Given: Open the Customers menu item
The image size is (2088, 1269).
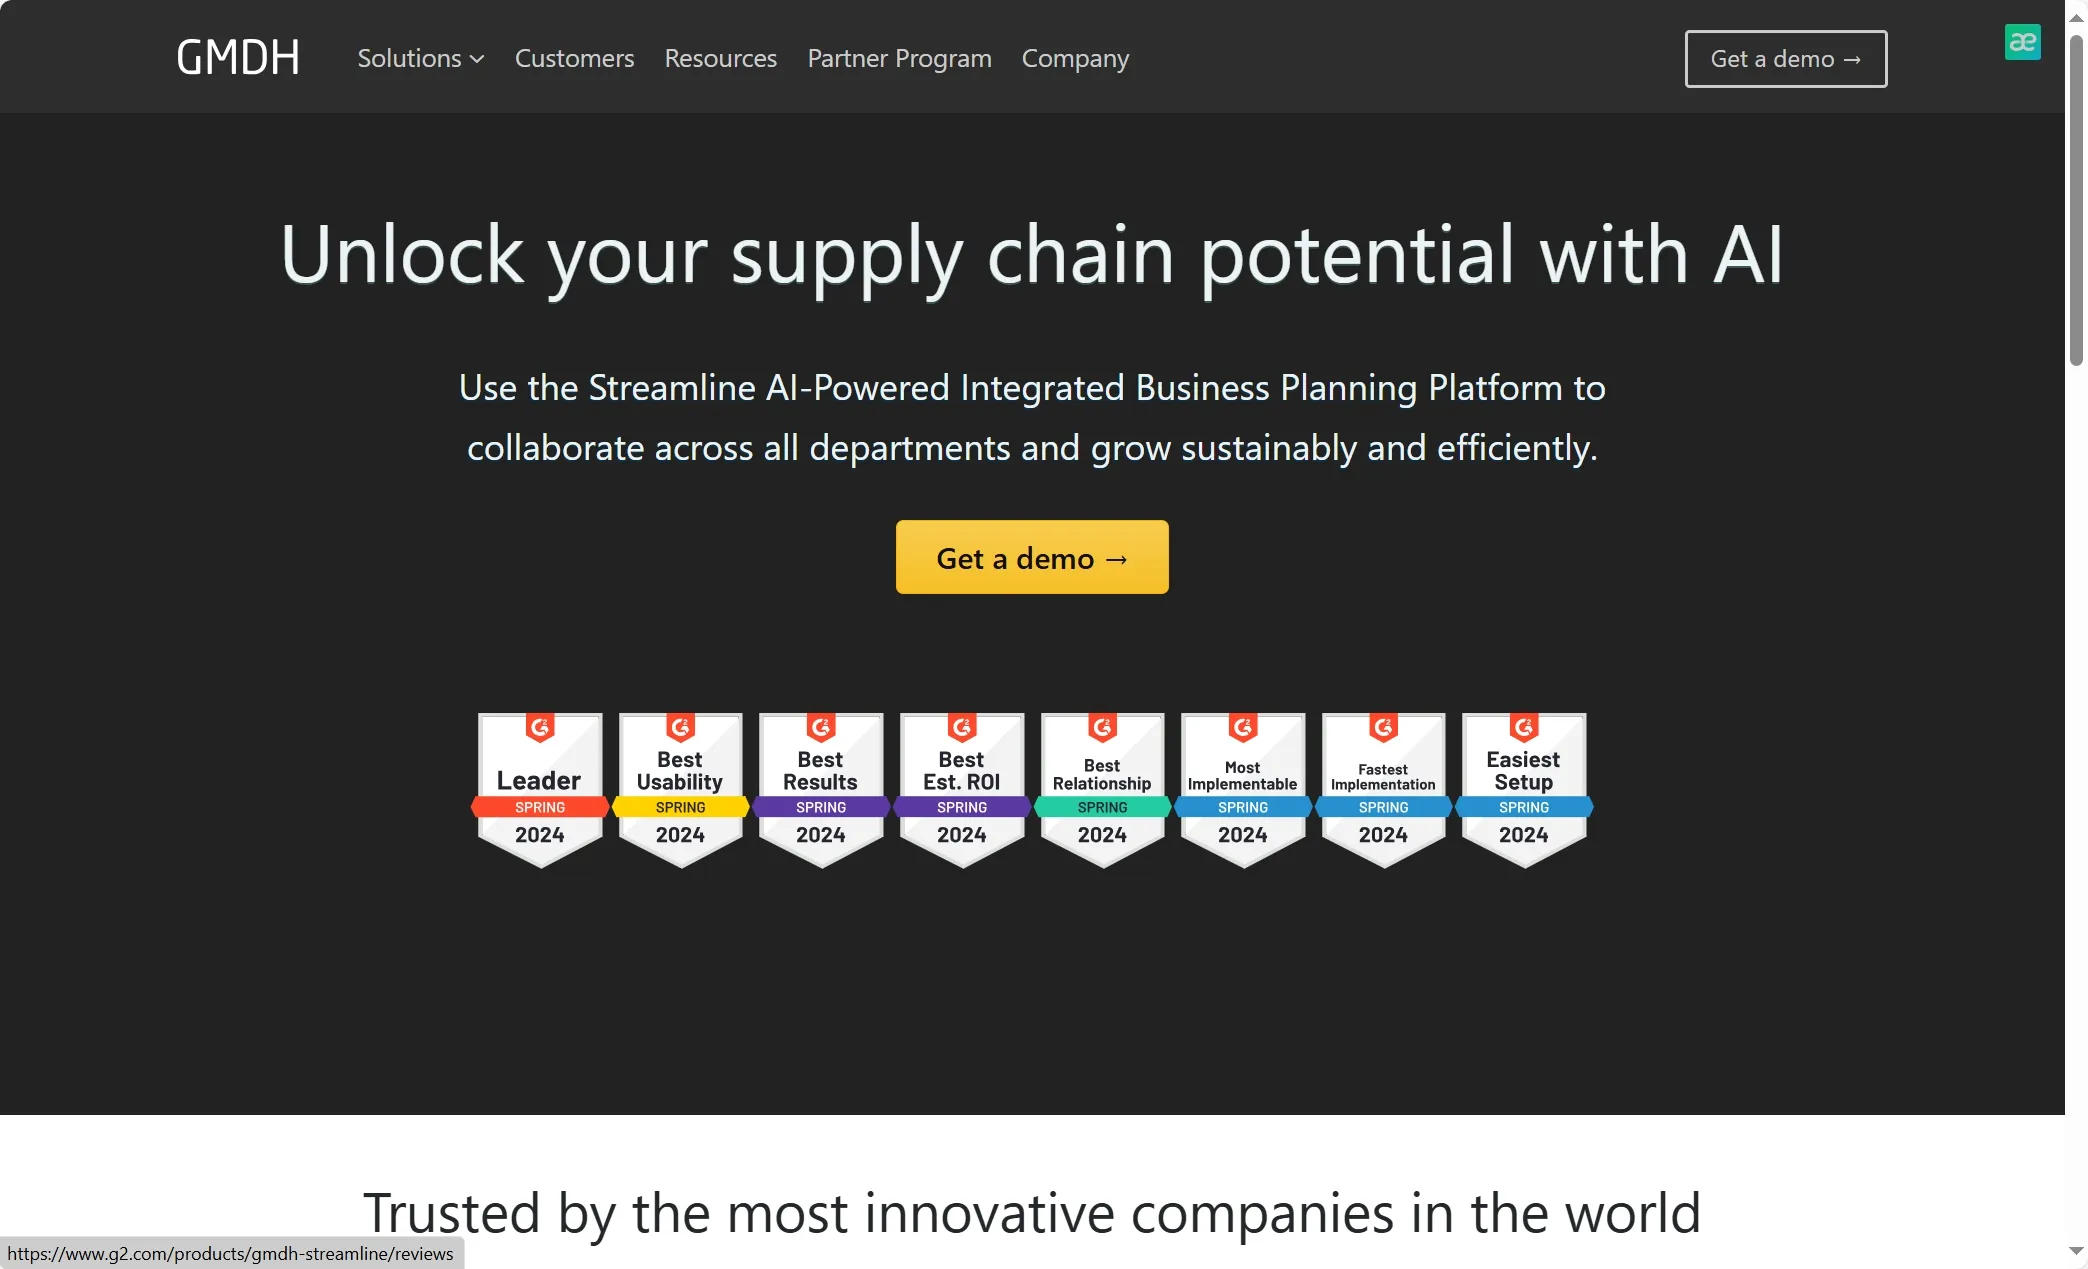Looking at the screenshot, I should pos(574,59).
